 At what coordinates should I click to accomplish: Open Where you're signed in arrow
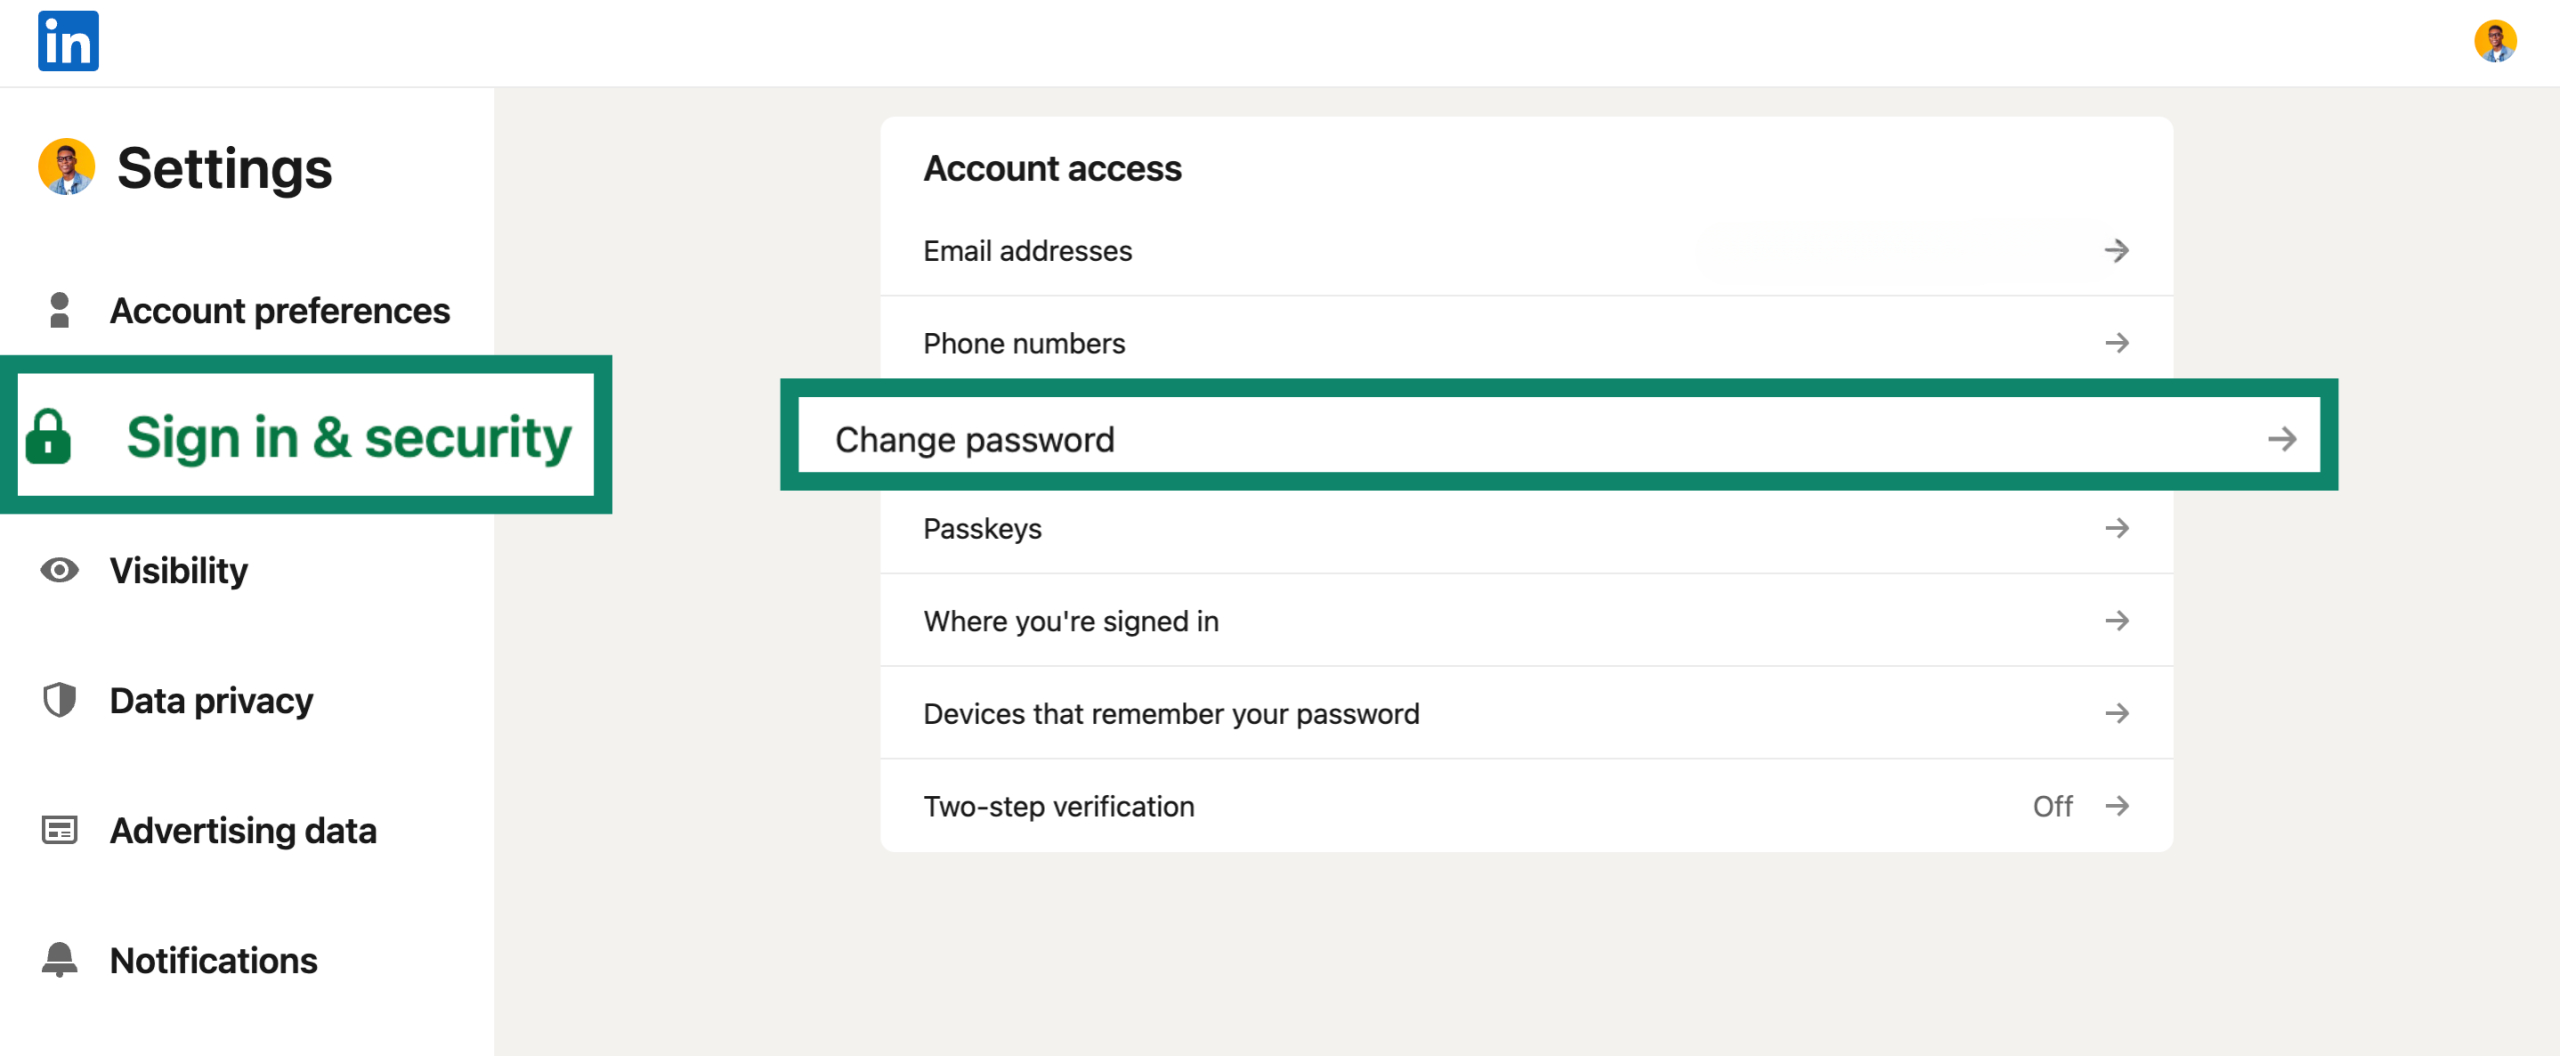[x=2118, y=620]
